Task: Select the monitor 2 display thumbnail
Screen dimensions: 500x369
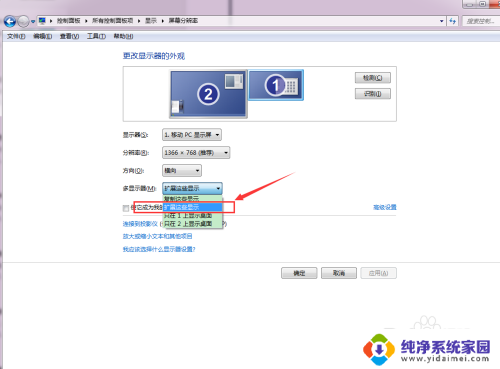Action: [x=208, y=94]
